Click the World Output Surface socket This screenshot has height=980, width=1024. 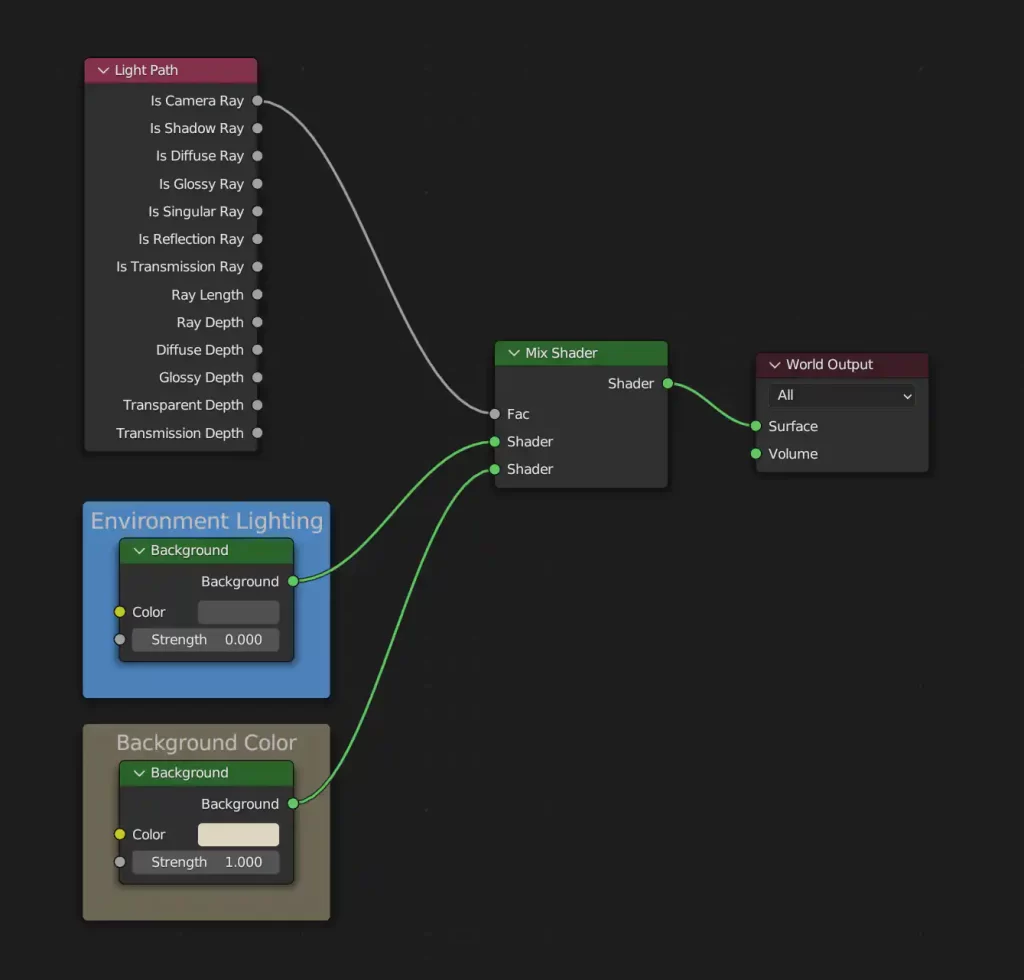pyautogui.click(x=756, y=426)
